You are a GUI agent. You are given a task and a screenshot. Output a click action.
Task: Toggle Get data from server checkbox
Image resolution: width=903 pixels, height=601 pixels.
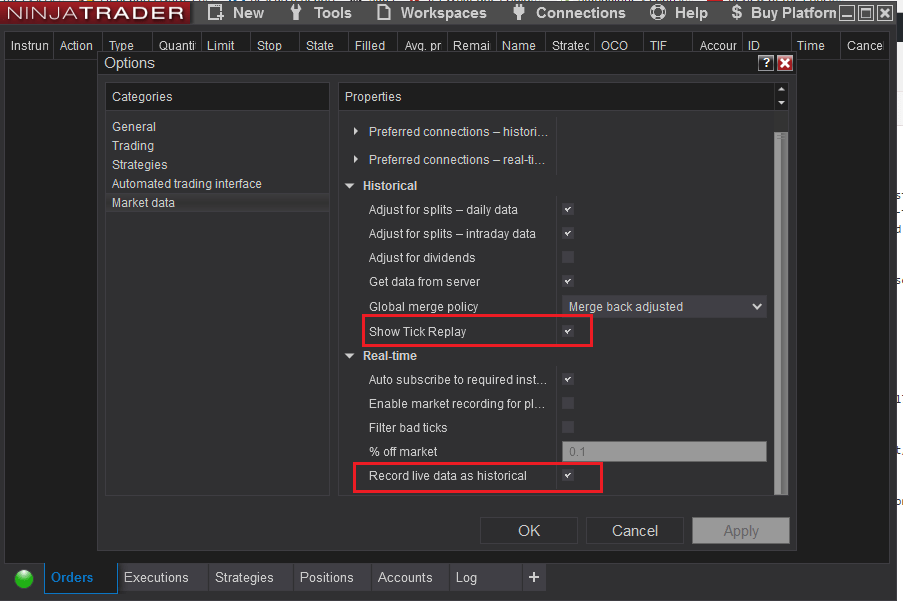point(568,282)
